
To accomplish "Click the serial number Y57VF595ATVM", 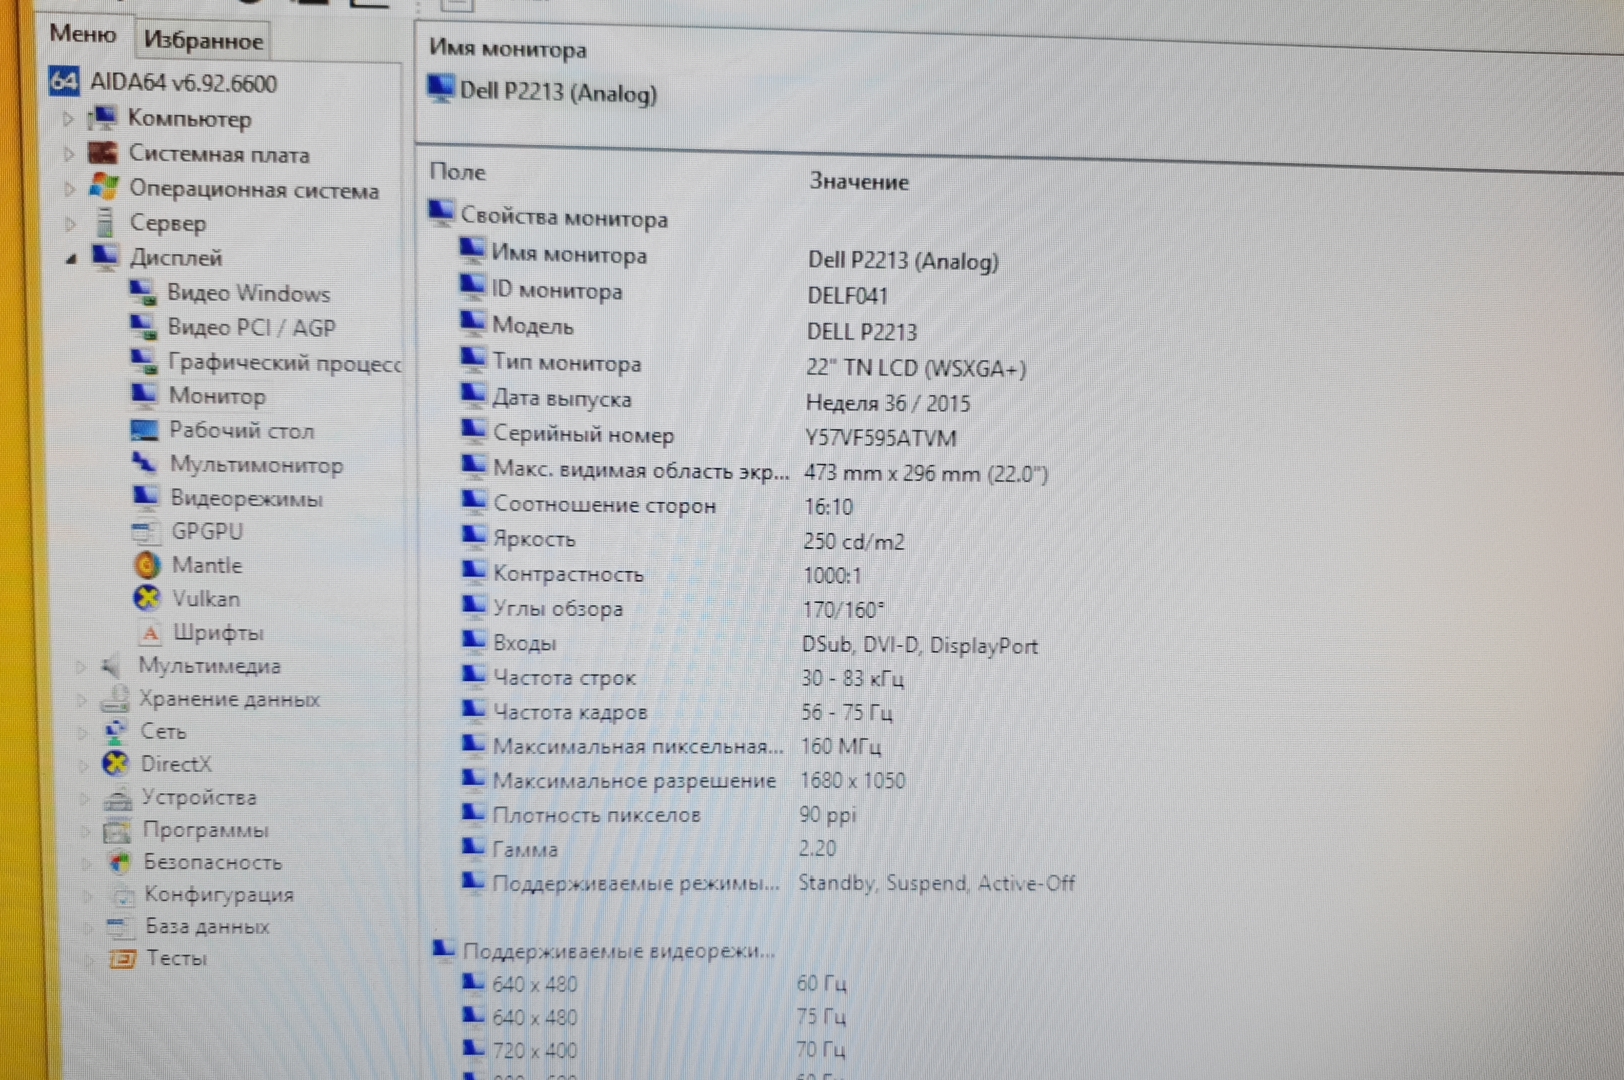I will click(x=880, y=438).
